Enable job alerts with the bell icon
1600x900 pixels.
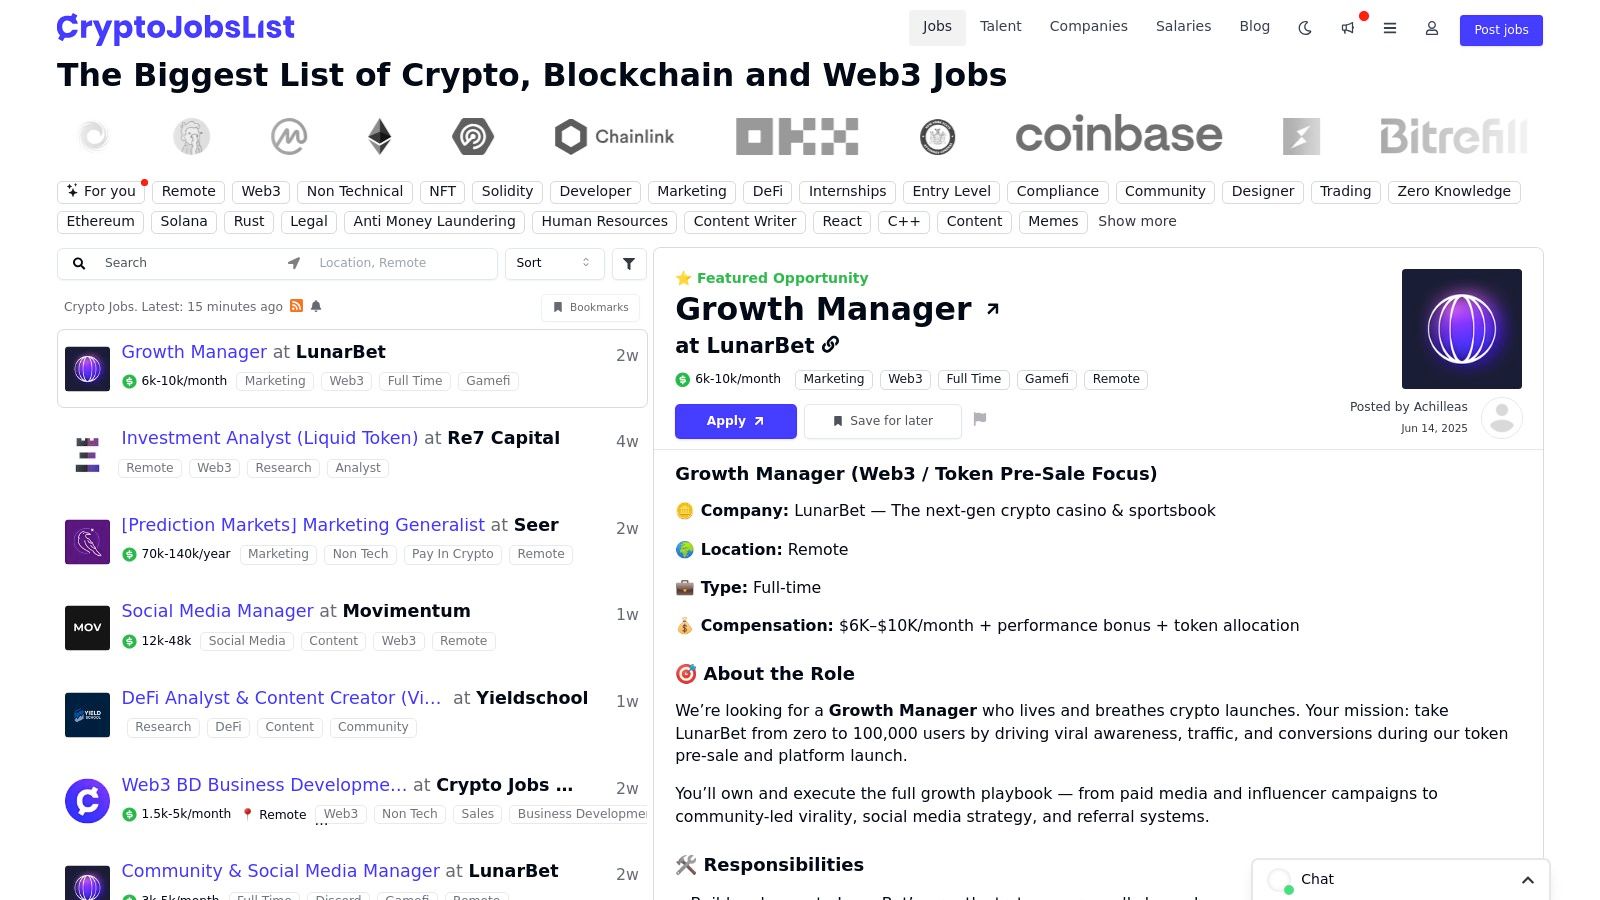coord(316,307)
